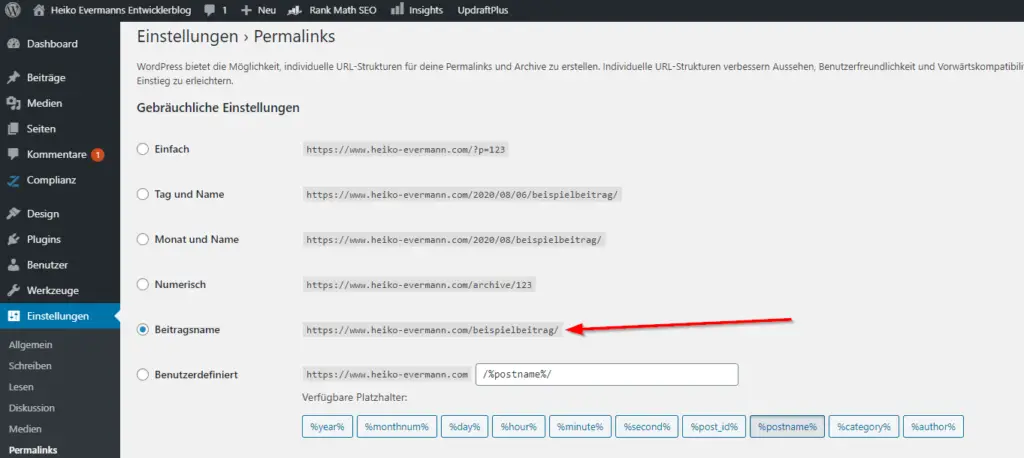
Task: Click UpdraftPlus in the admin bar
Action: (483, 10)
